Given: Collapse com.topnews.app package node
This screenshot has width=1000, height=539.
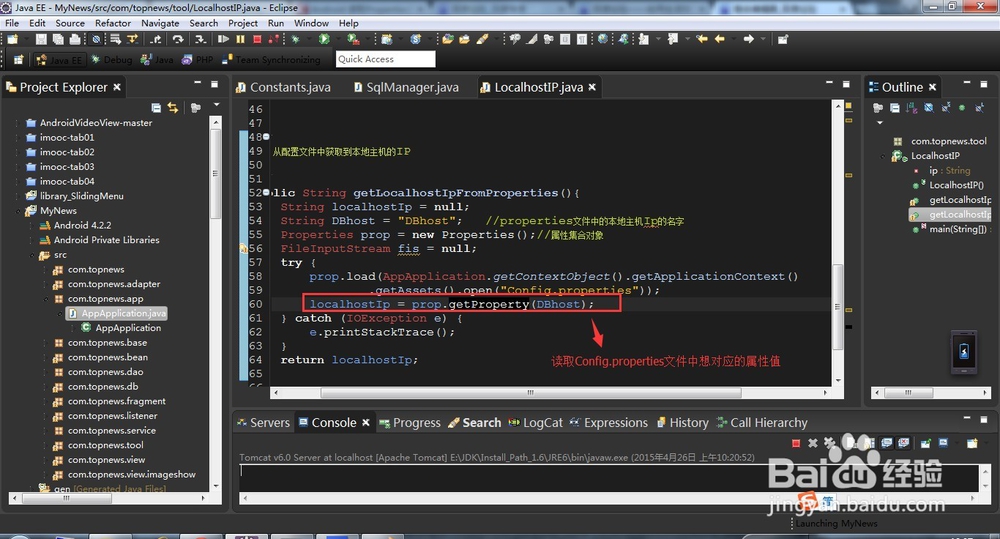Looking at the screenshot, I should point(46,299).
